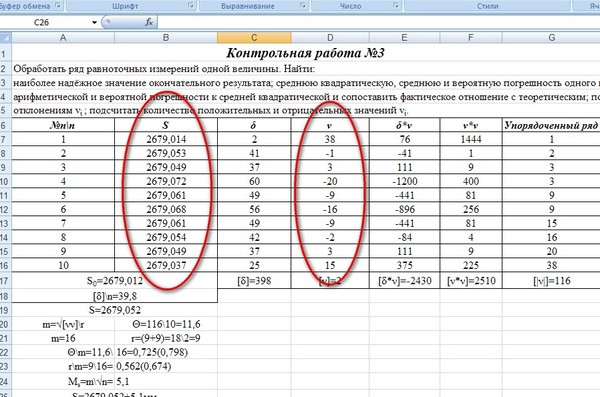Select the cell containing -896

click(404, 209)
